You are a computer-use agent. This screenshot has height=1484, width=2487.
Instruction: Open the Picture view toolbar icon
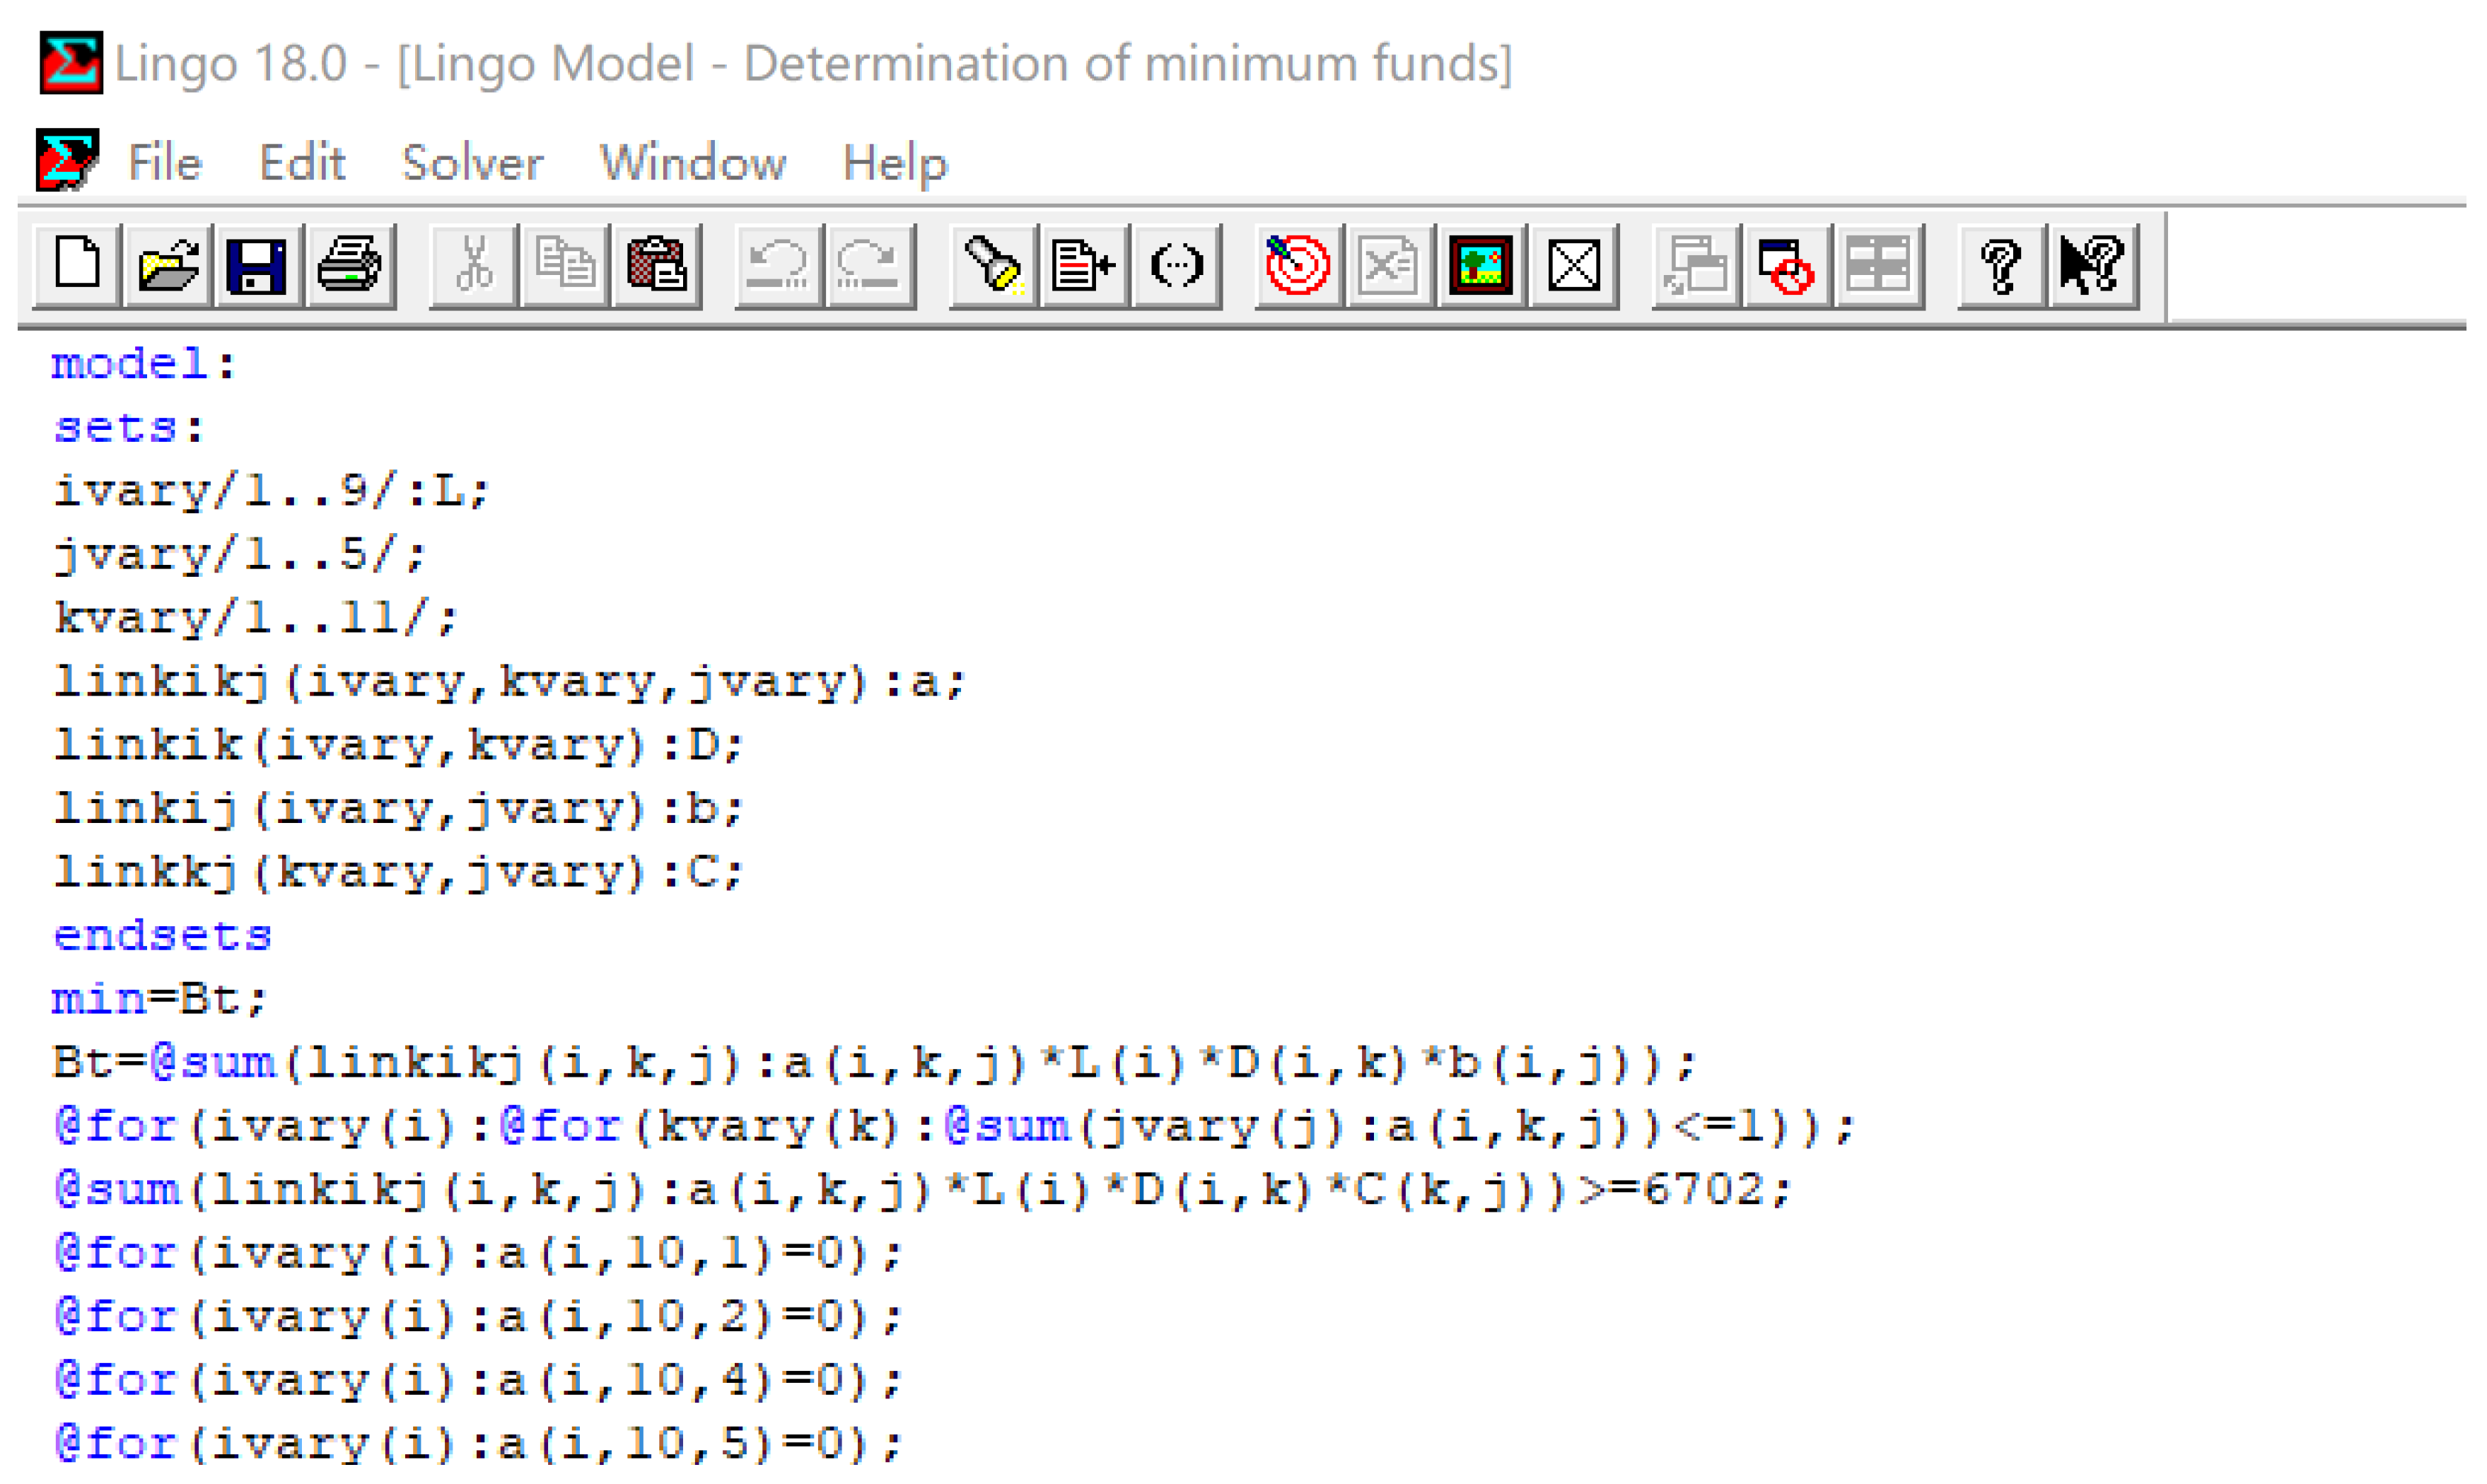click(x=1481, y=266)
